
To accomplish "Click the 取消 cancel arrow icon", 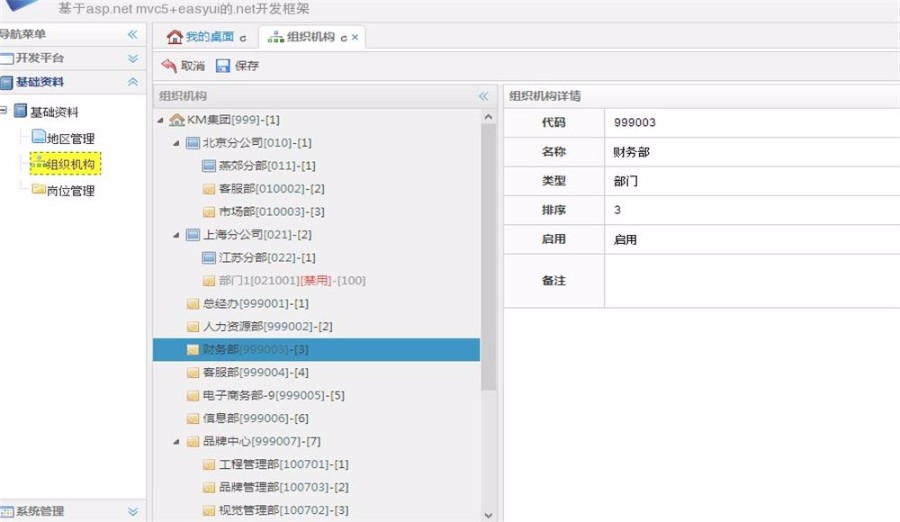I will pyautogui.click(x=169, y=65).
